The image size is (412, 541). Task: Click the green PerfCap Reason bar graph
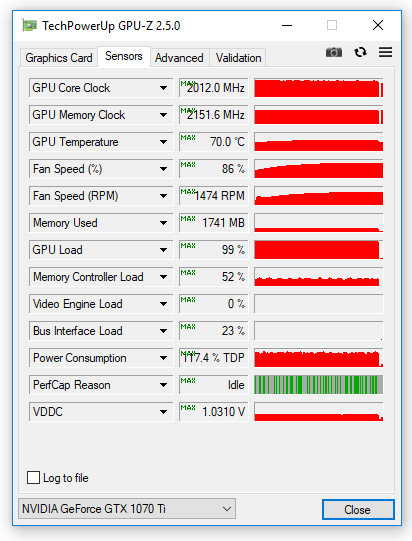click(x=318, y=385)
